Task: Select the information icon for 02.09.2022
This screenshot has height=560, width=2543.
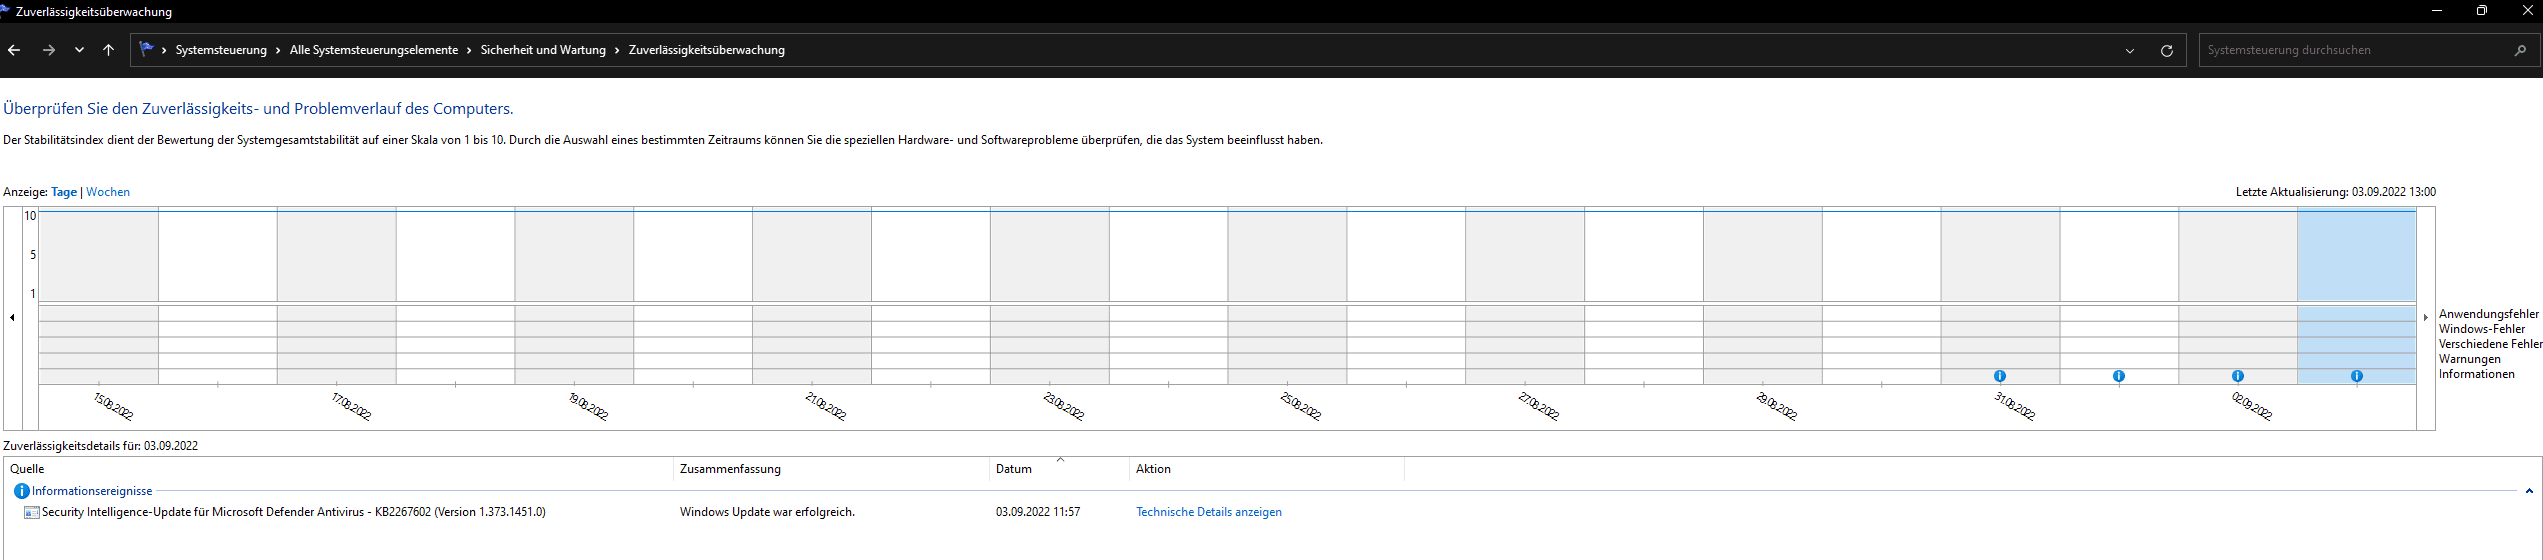Action: [x=2238, y=376]
